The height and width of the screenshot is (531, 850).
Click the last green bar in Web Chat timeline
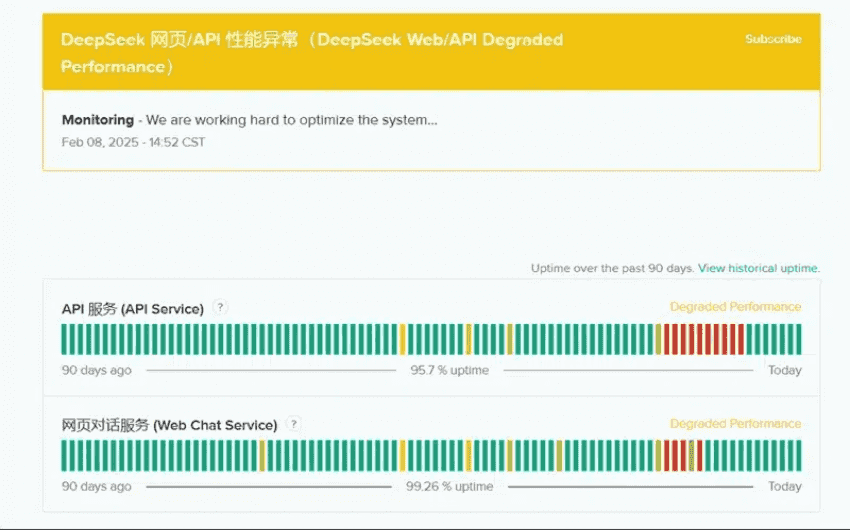click(798, 456)
